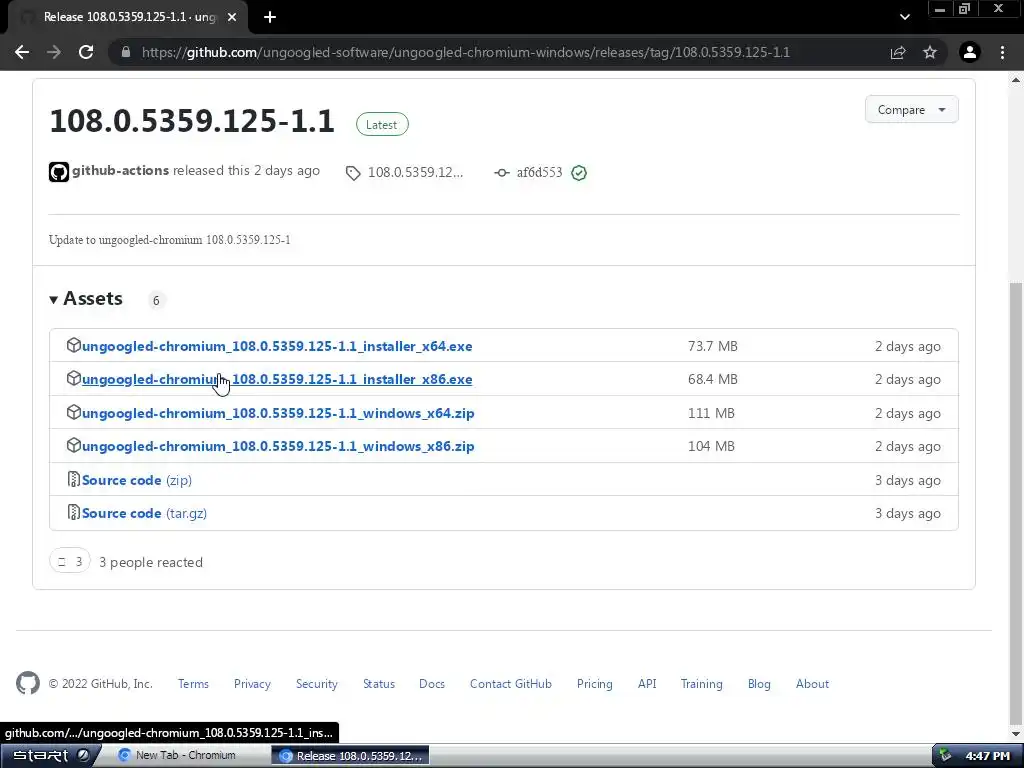This screenshot has width=1024, height=768.
Task: Download installer_x64.exe asset
Action: 277,346
